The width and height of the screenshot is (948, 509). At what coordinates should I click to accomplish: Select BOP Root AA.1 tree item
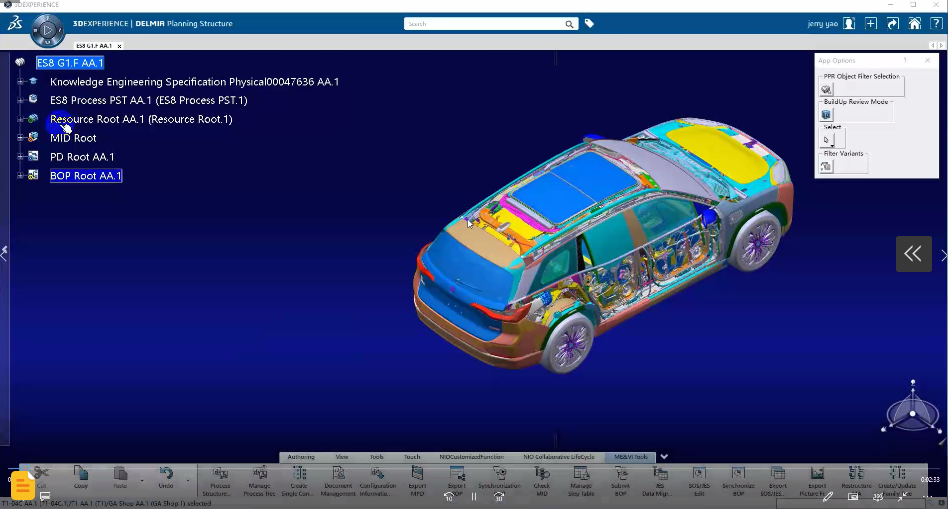[x=86, y=176]
